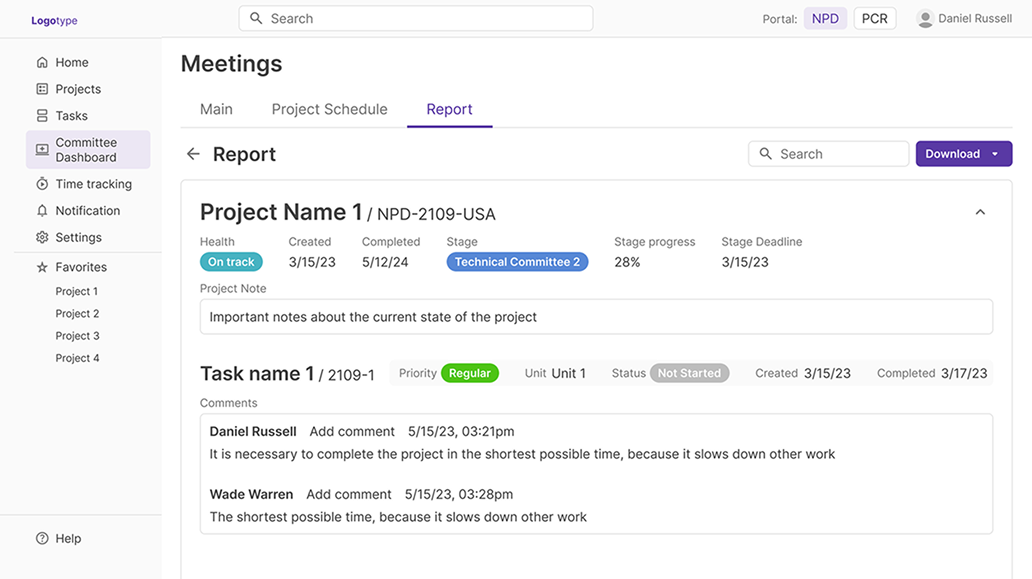This screenshot has width=1032, height=579.
Task: Open Projects via its sidebar icon
Action: click(x=42, y=89)
